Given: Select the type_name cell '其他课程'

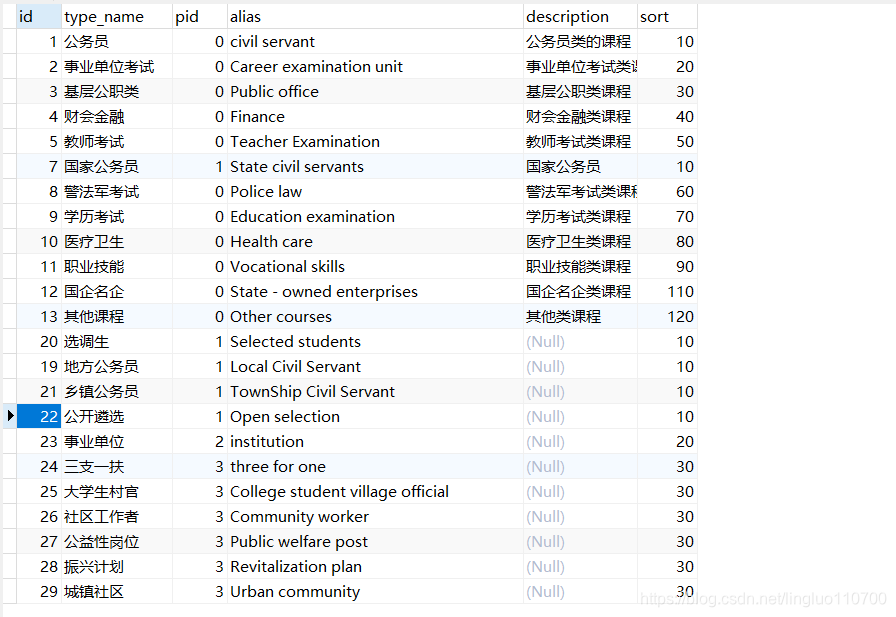Looking at the screenshot, I should (117, 316).
